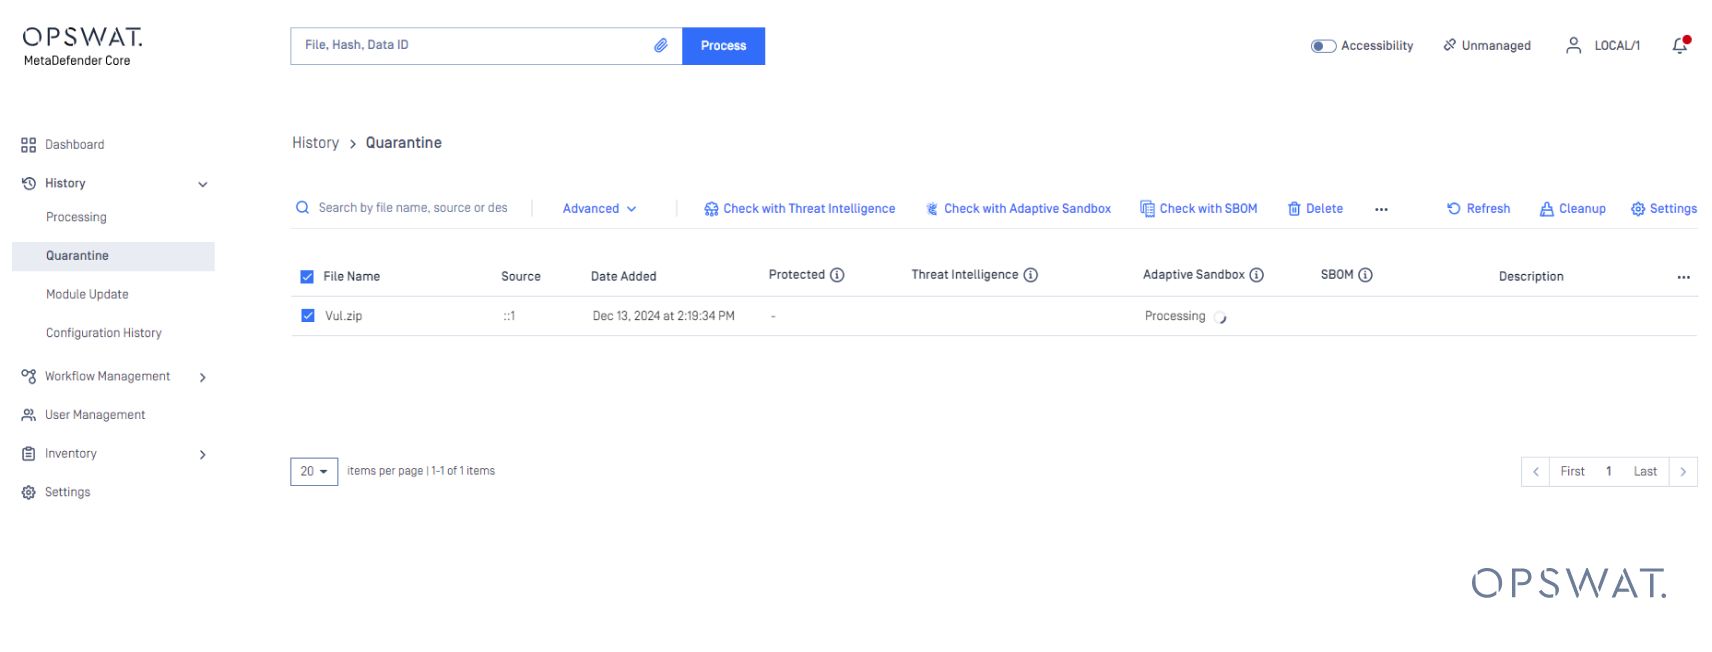Open the items per page dropdown
Image resolution: width=1712 pixels, height=652 pixels.
click(314, 471)
